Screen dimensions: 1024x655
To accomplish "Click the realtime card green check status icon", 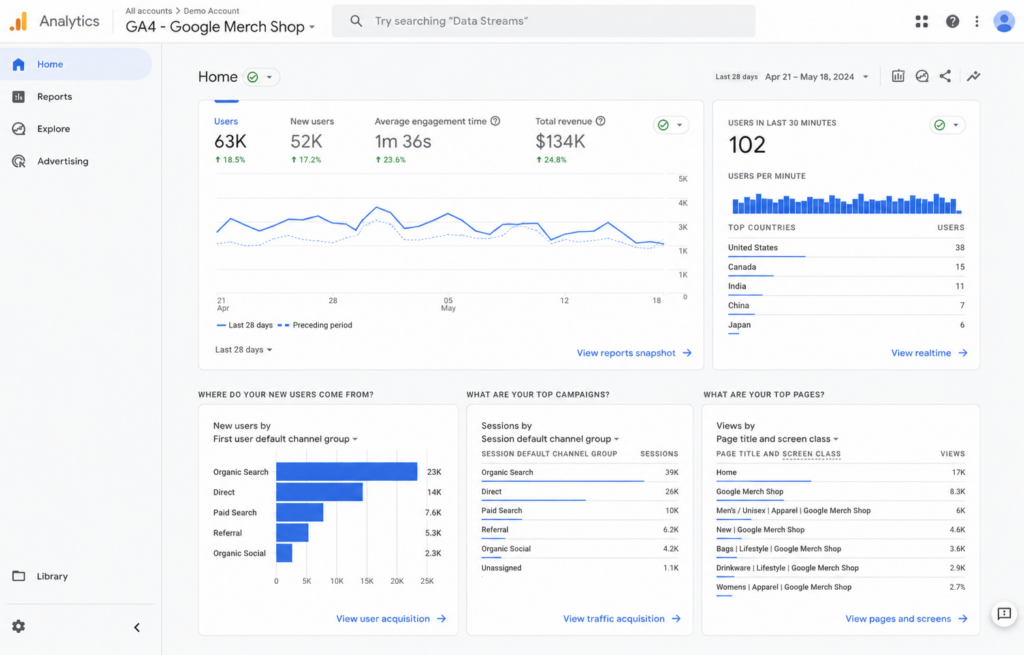I will click(x=939, y=125).
